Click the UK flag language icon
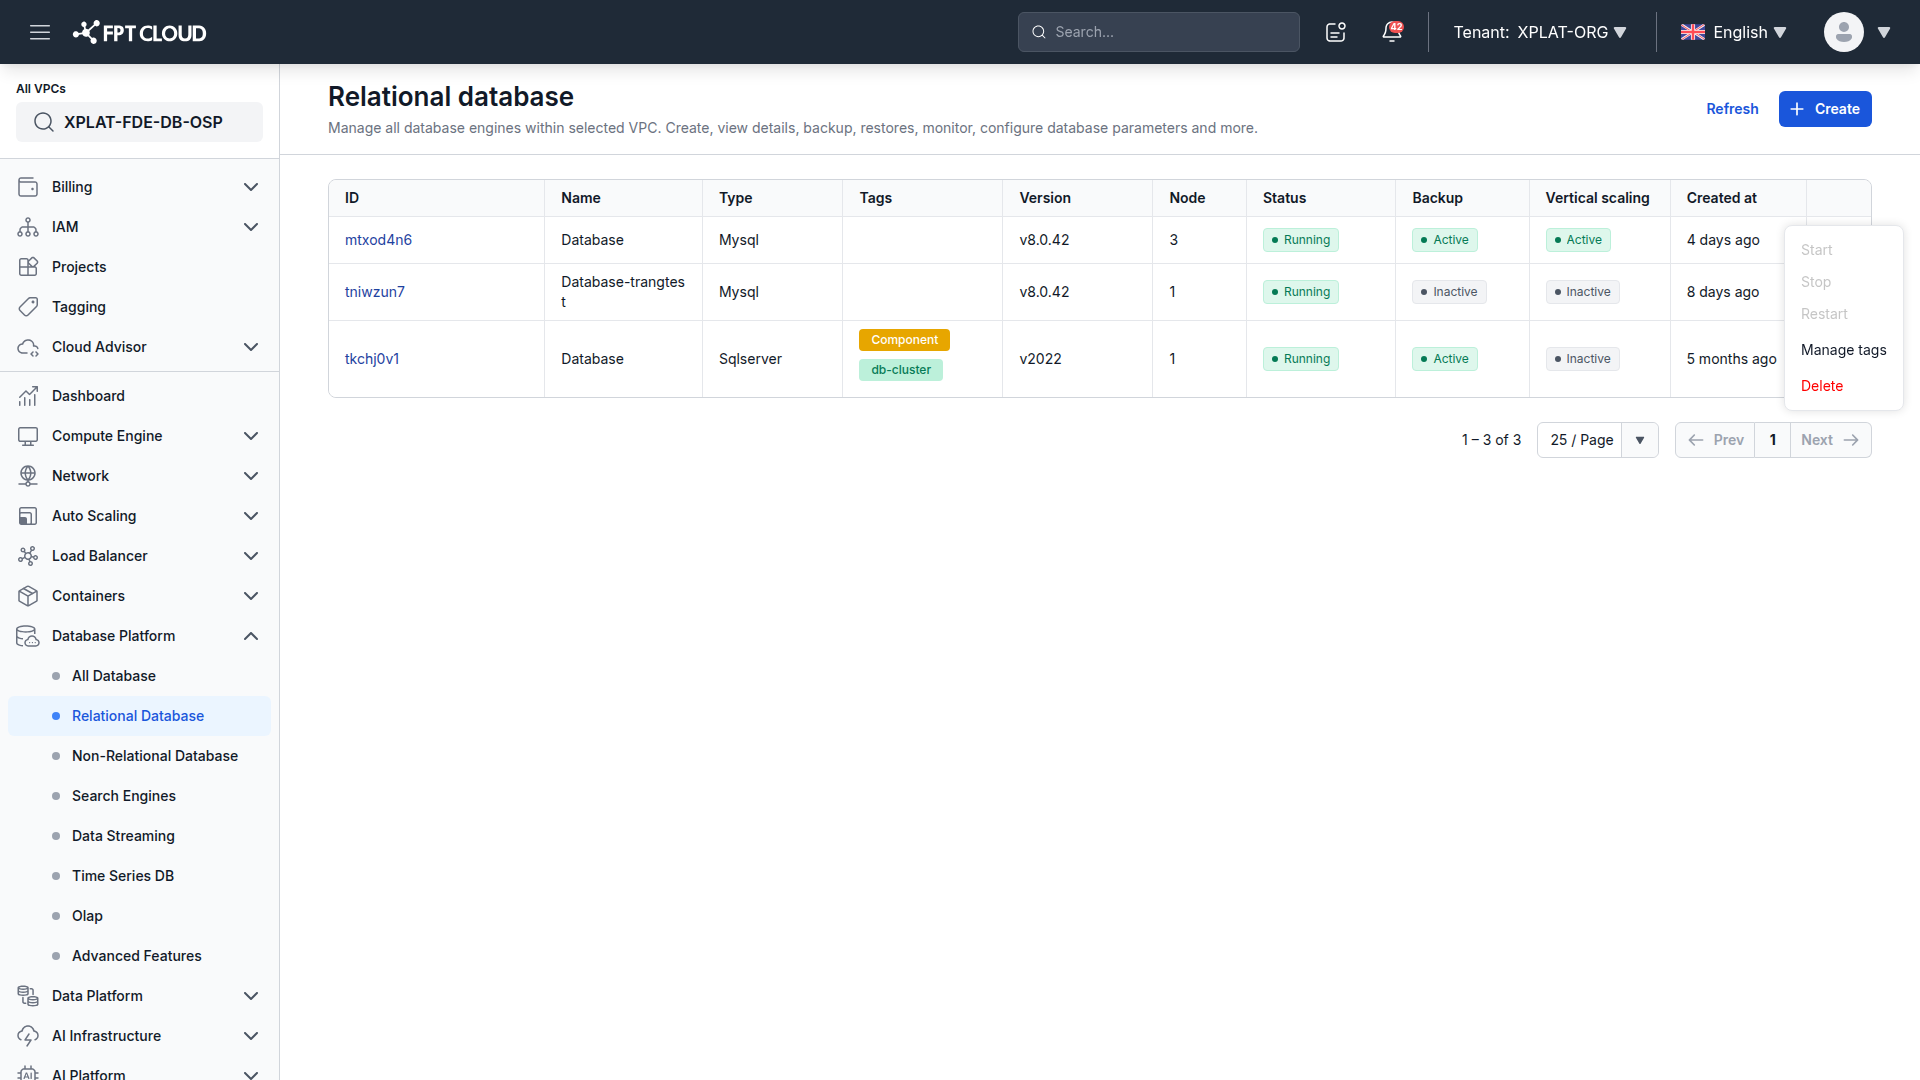The height and width of the screenshot is (1080, 1920). 1693,32
